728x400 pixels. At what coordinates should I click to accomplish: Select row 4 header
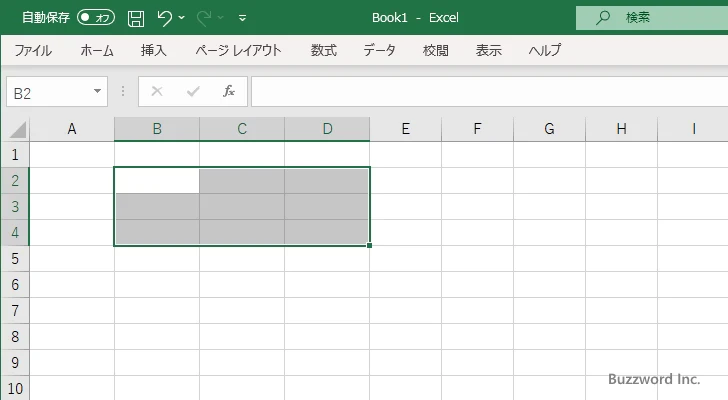click(x=15, y=232)
